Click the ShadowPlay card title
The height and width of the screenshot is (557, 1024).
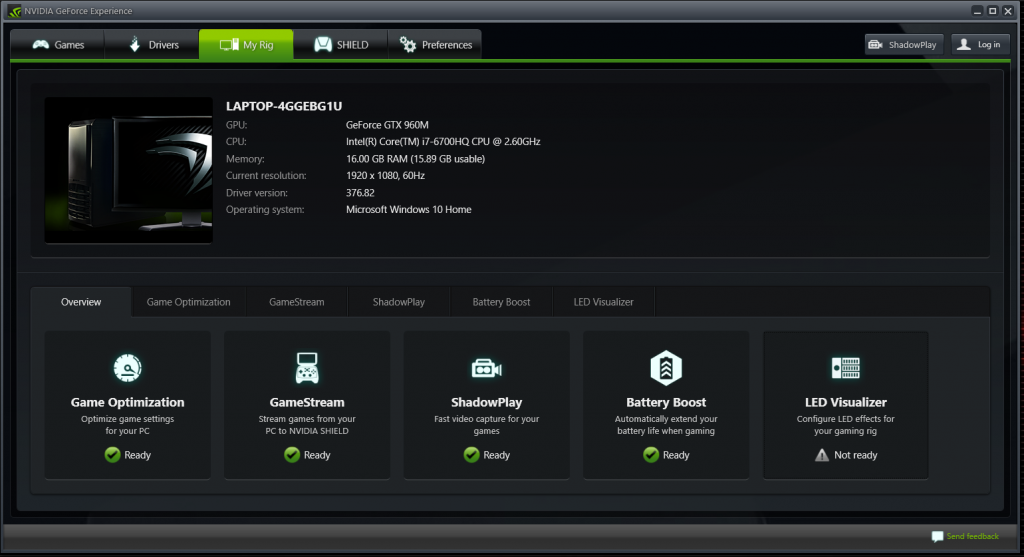(487, 402)
